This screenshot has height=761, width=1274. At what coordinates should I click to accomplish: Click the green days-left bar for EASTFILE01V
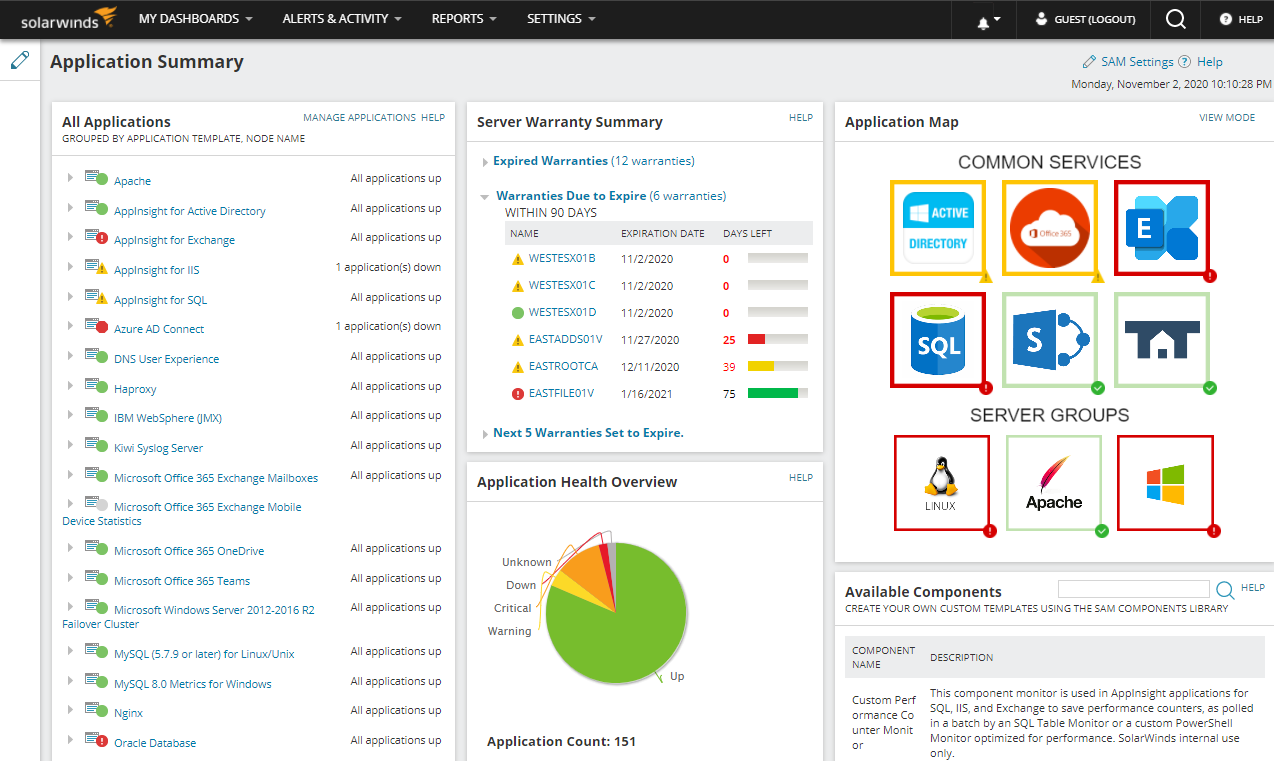779,393
